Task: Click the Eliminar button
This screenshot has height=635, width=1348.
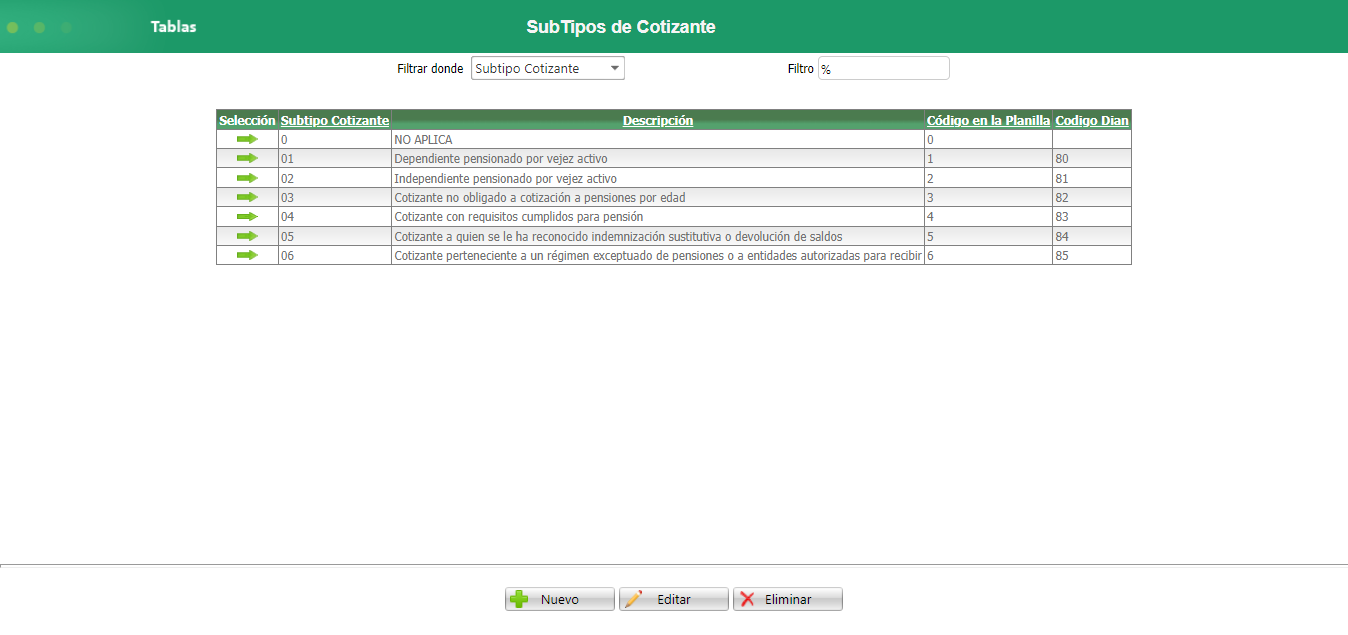Action: (x=788, y=599)
